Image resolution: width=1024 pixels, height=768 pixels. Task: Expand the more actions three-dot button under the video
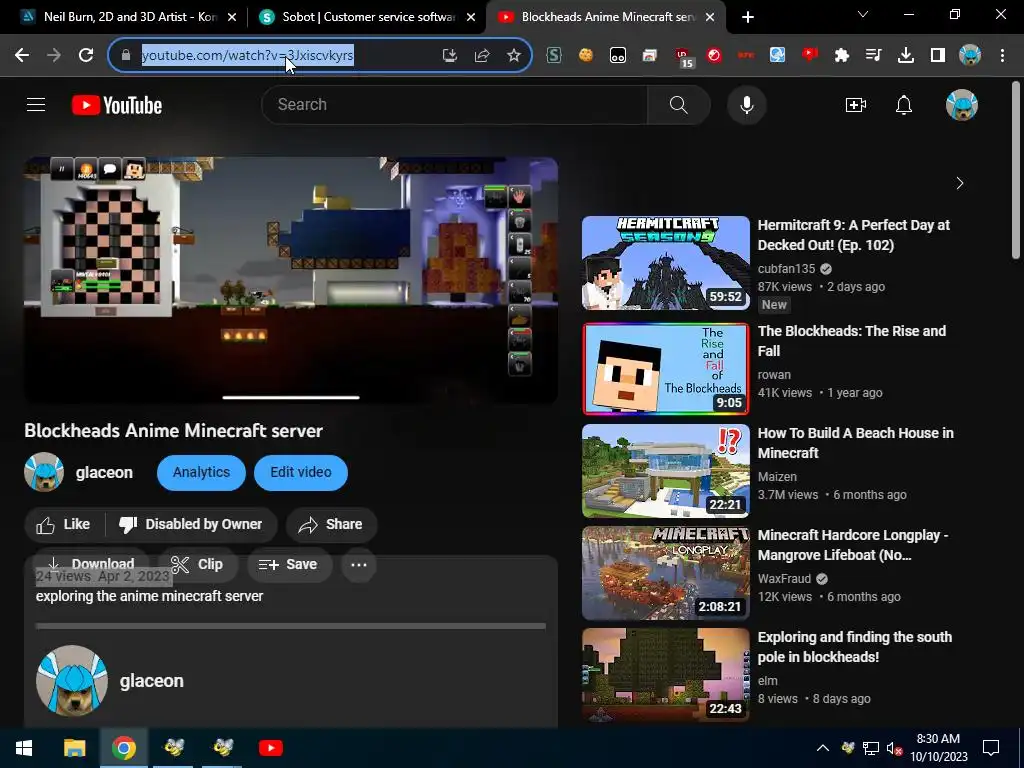[x=359, y=564]
